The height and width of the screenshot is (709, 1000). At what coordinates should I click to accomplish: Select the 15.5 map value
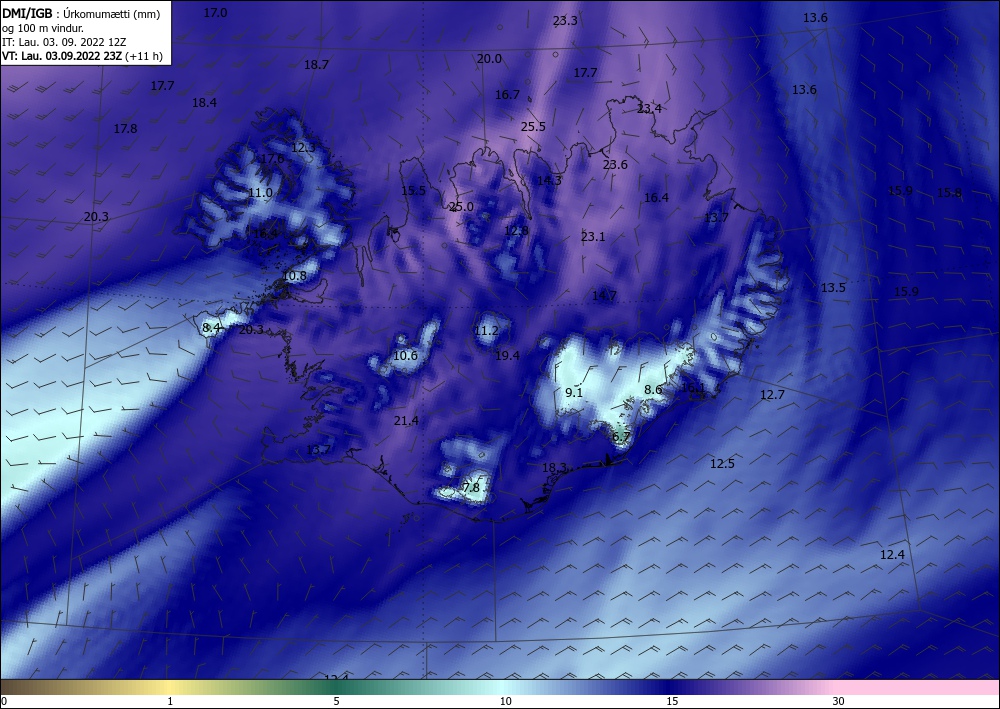coord(413,191)
